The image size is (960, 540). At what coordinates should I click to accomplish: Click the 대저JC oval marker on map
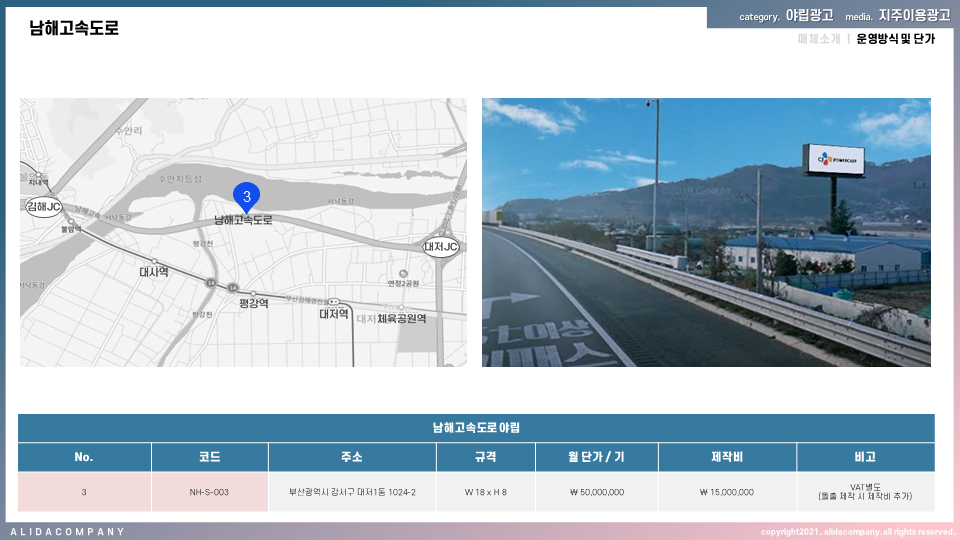pos(440,246)
